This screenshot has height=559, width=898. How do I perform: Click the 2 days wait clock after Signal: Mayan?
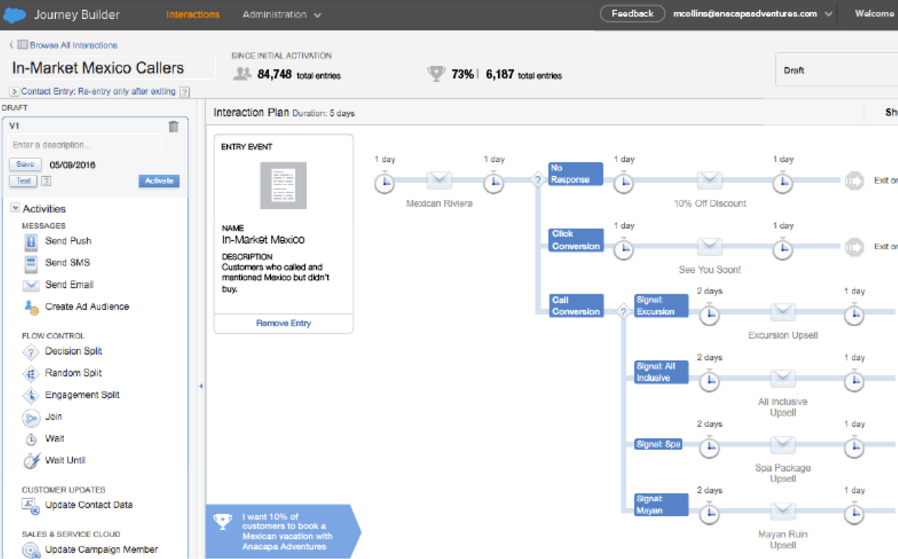click(710, 513)
